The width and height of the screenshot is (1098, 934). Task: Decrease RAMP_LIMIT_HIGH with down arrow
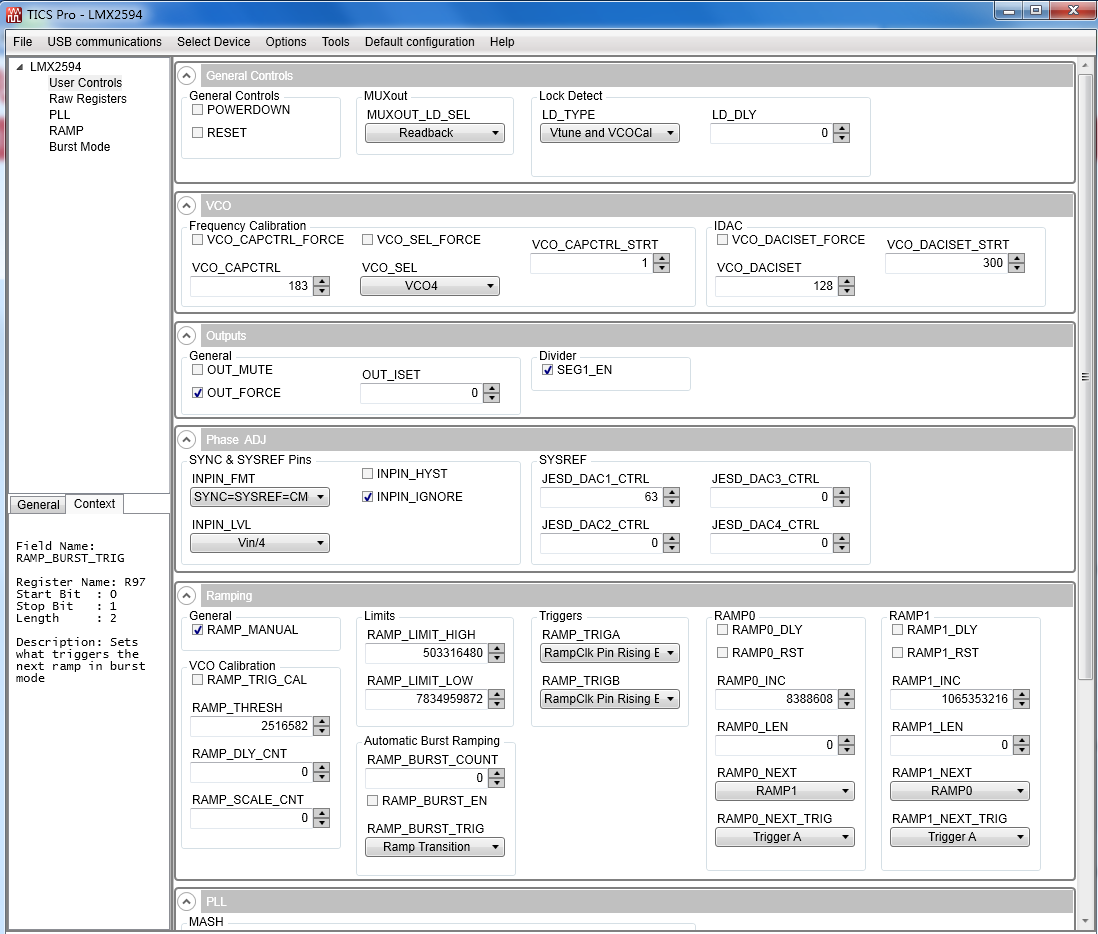coord(496,658)
